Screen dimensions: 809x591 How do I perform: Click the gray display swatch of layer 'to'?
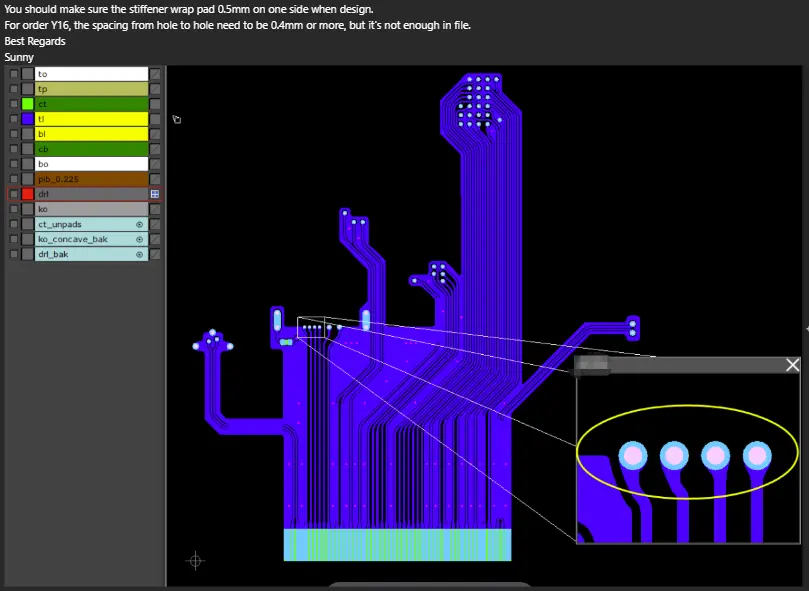coord(28,74)
